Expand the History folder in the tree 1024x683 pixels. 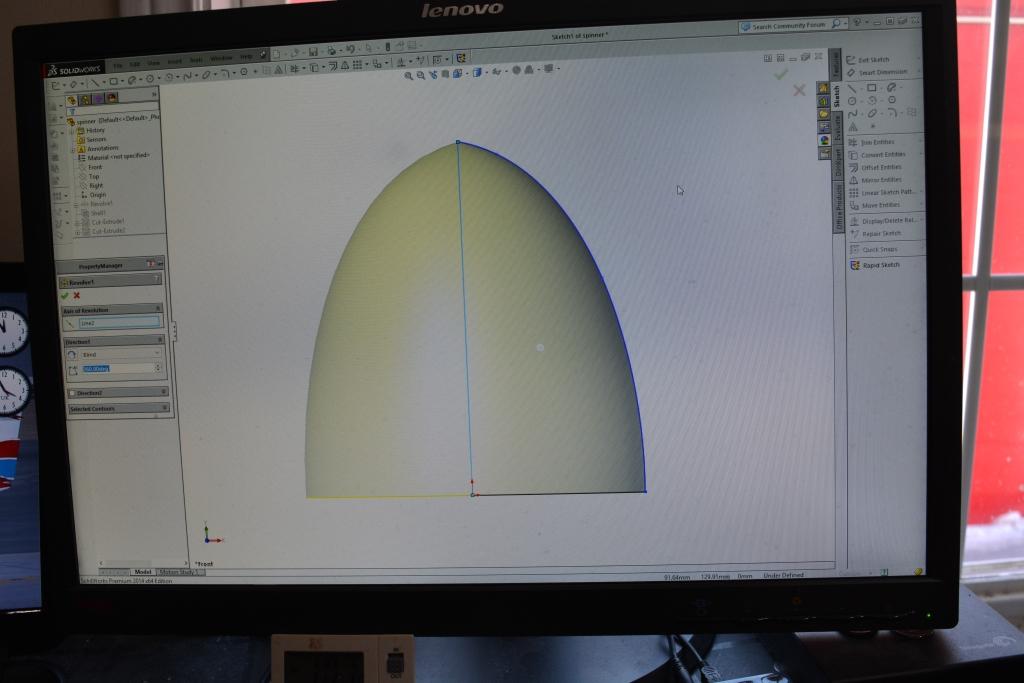pos(76,130)
